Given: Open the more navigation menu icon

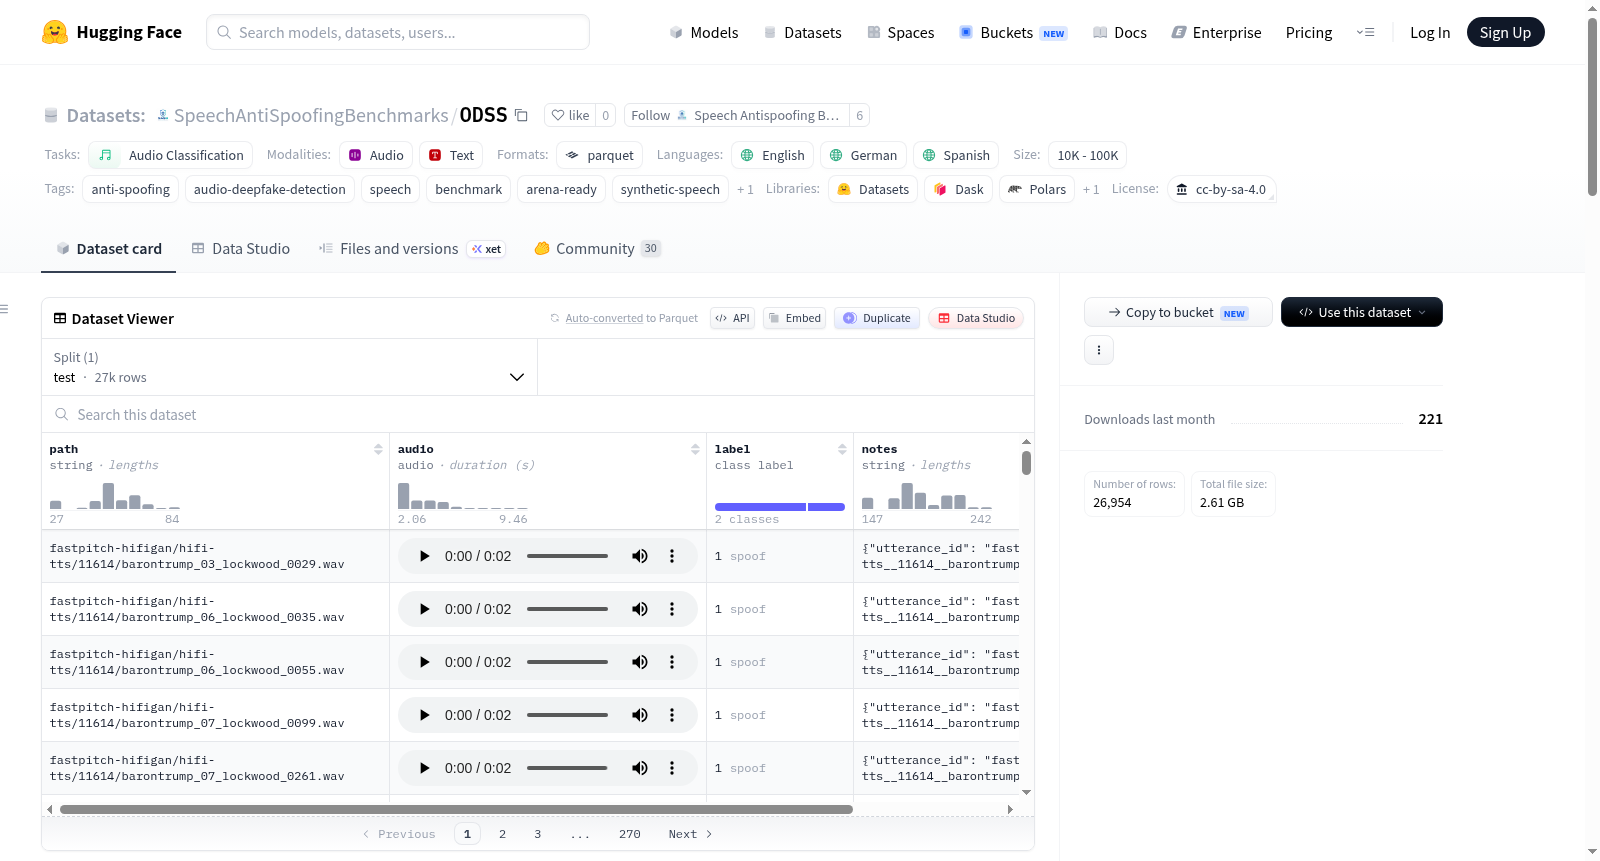Looking at the screenshot, I should point(1365,32).
